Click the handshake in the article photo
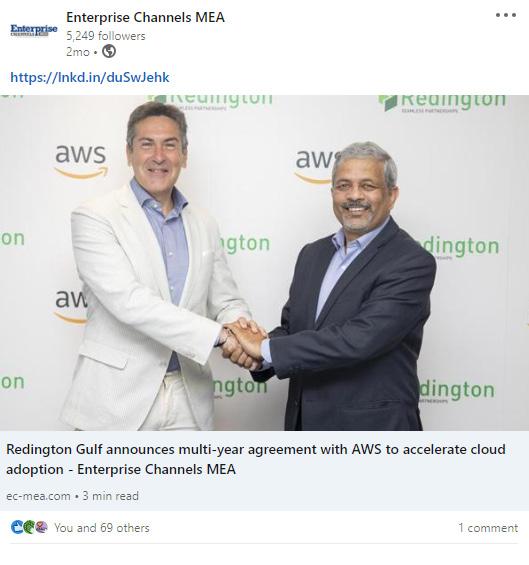Image resolution: width=529 pixels, height=565 pixels. click(x=244, y=344)
